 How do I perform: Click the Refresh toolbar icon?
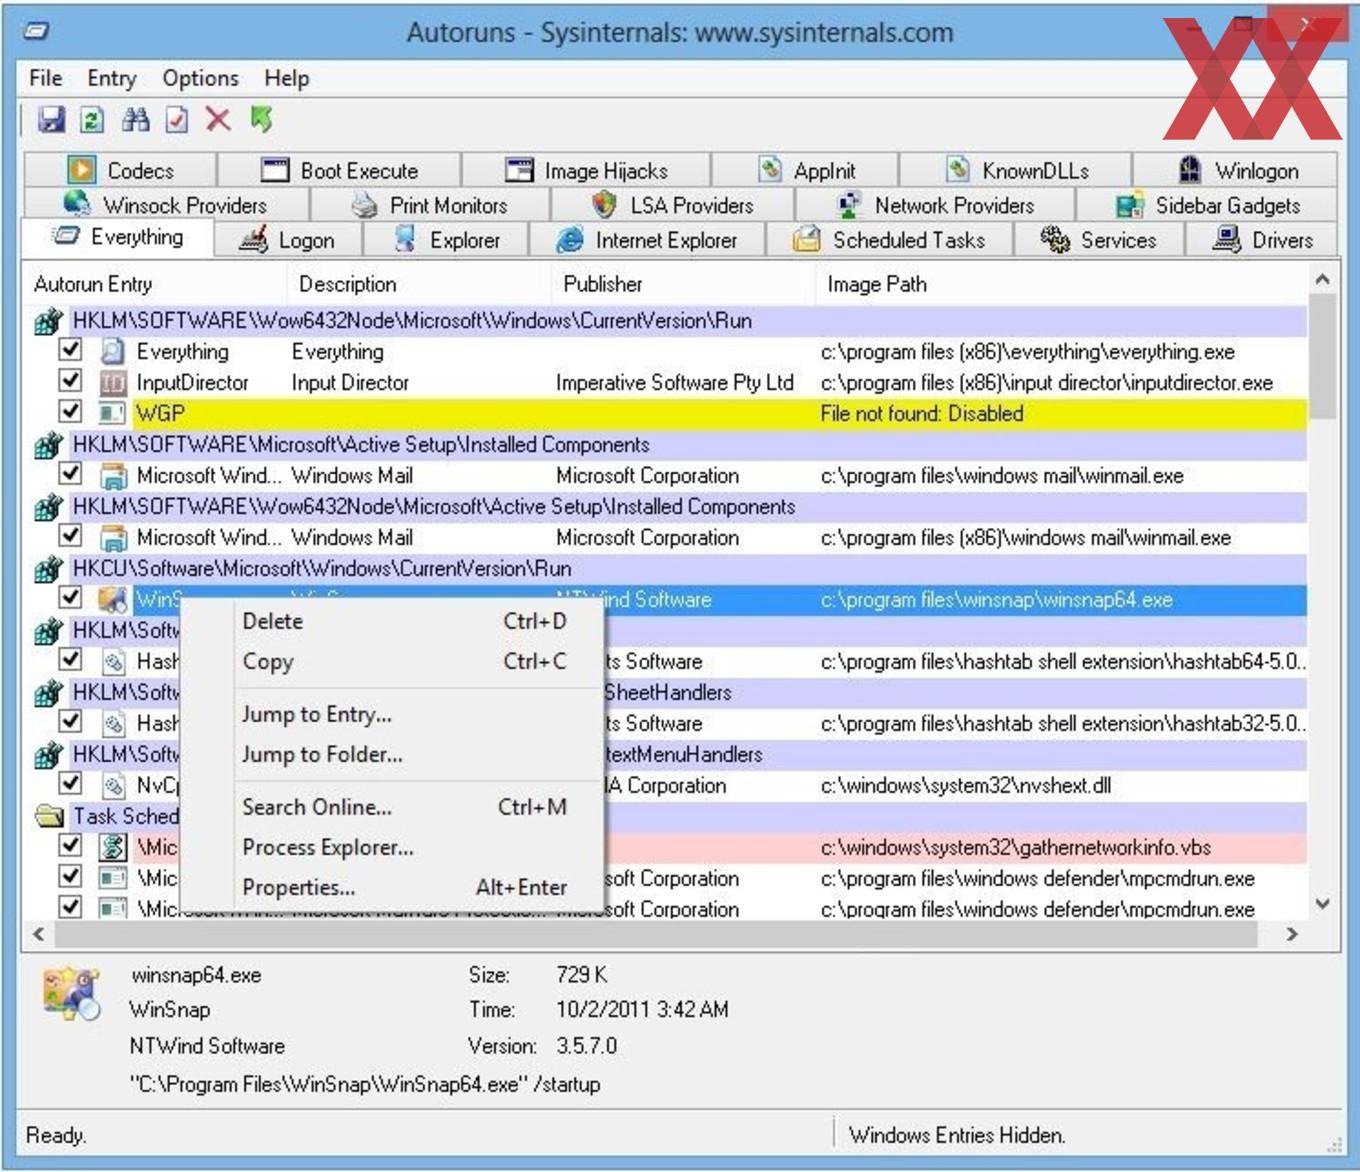[x=92, y=120]
